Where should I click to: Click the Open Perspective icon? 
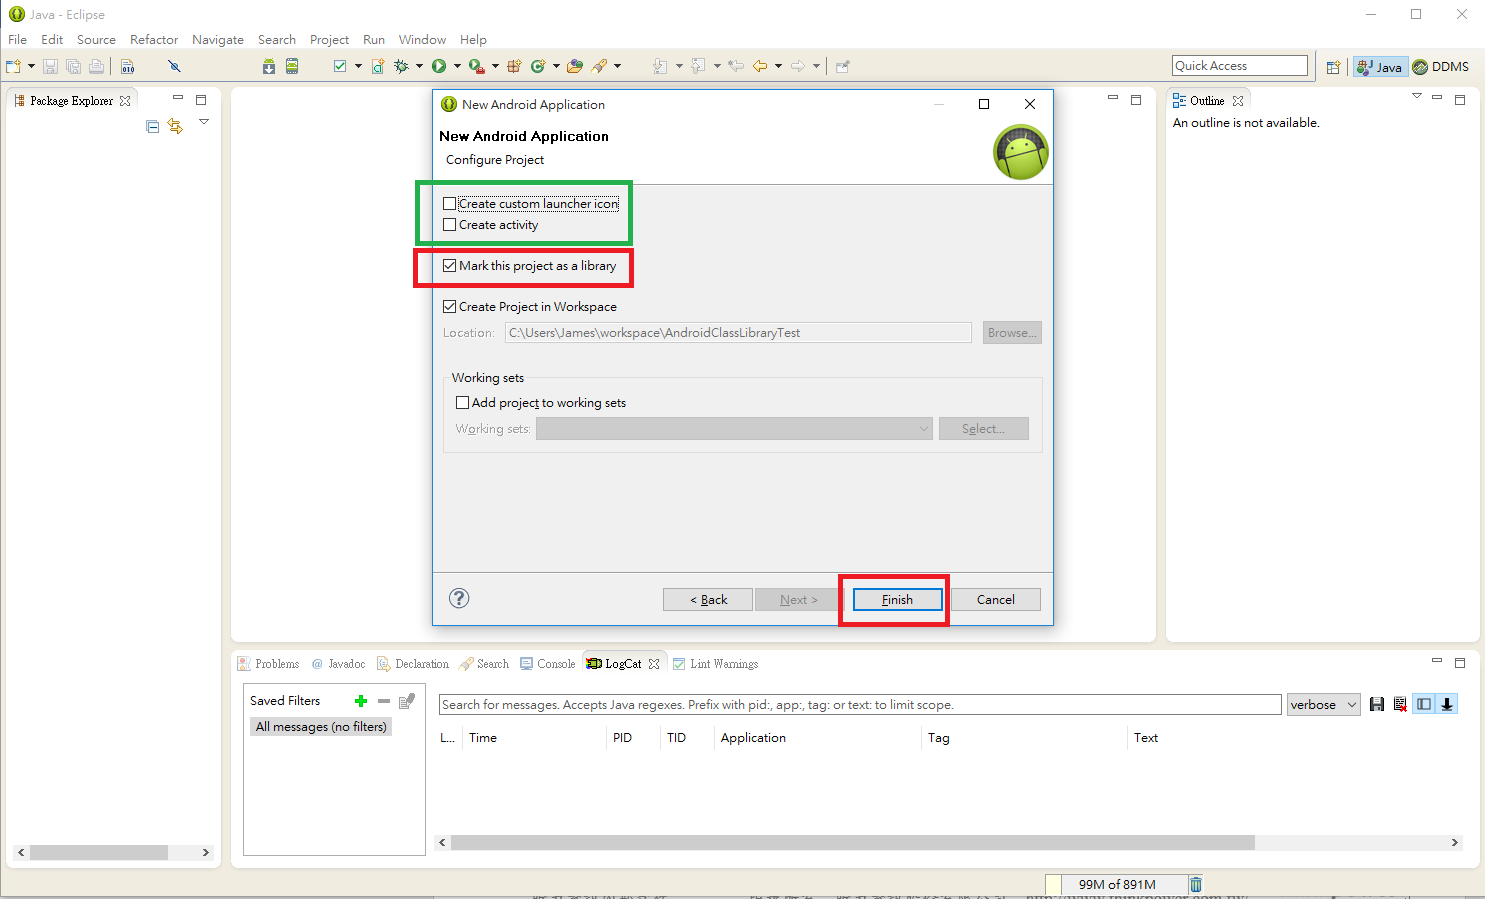click(x=1333, y=67)
